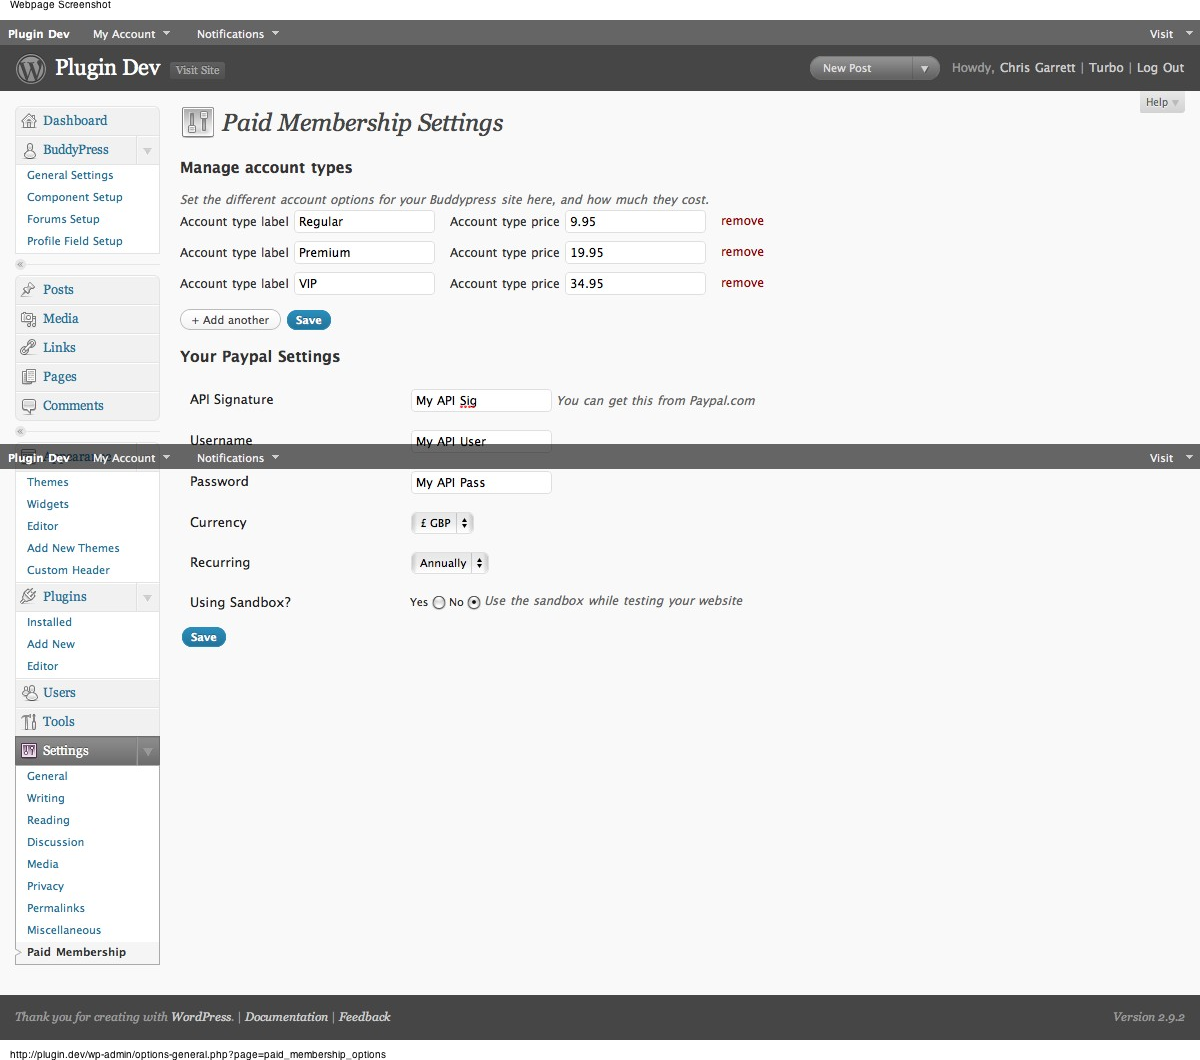This screenshot has width=1200, height=1060.
Task: Click the Plugins plug icon
Action: pyautogui.click(x=29, y=597)
